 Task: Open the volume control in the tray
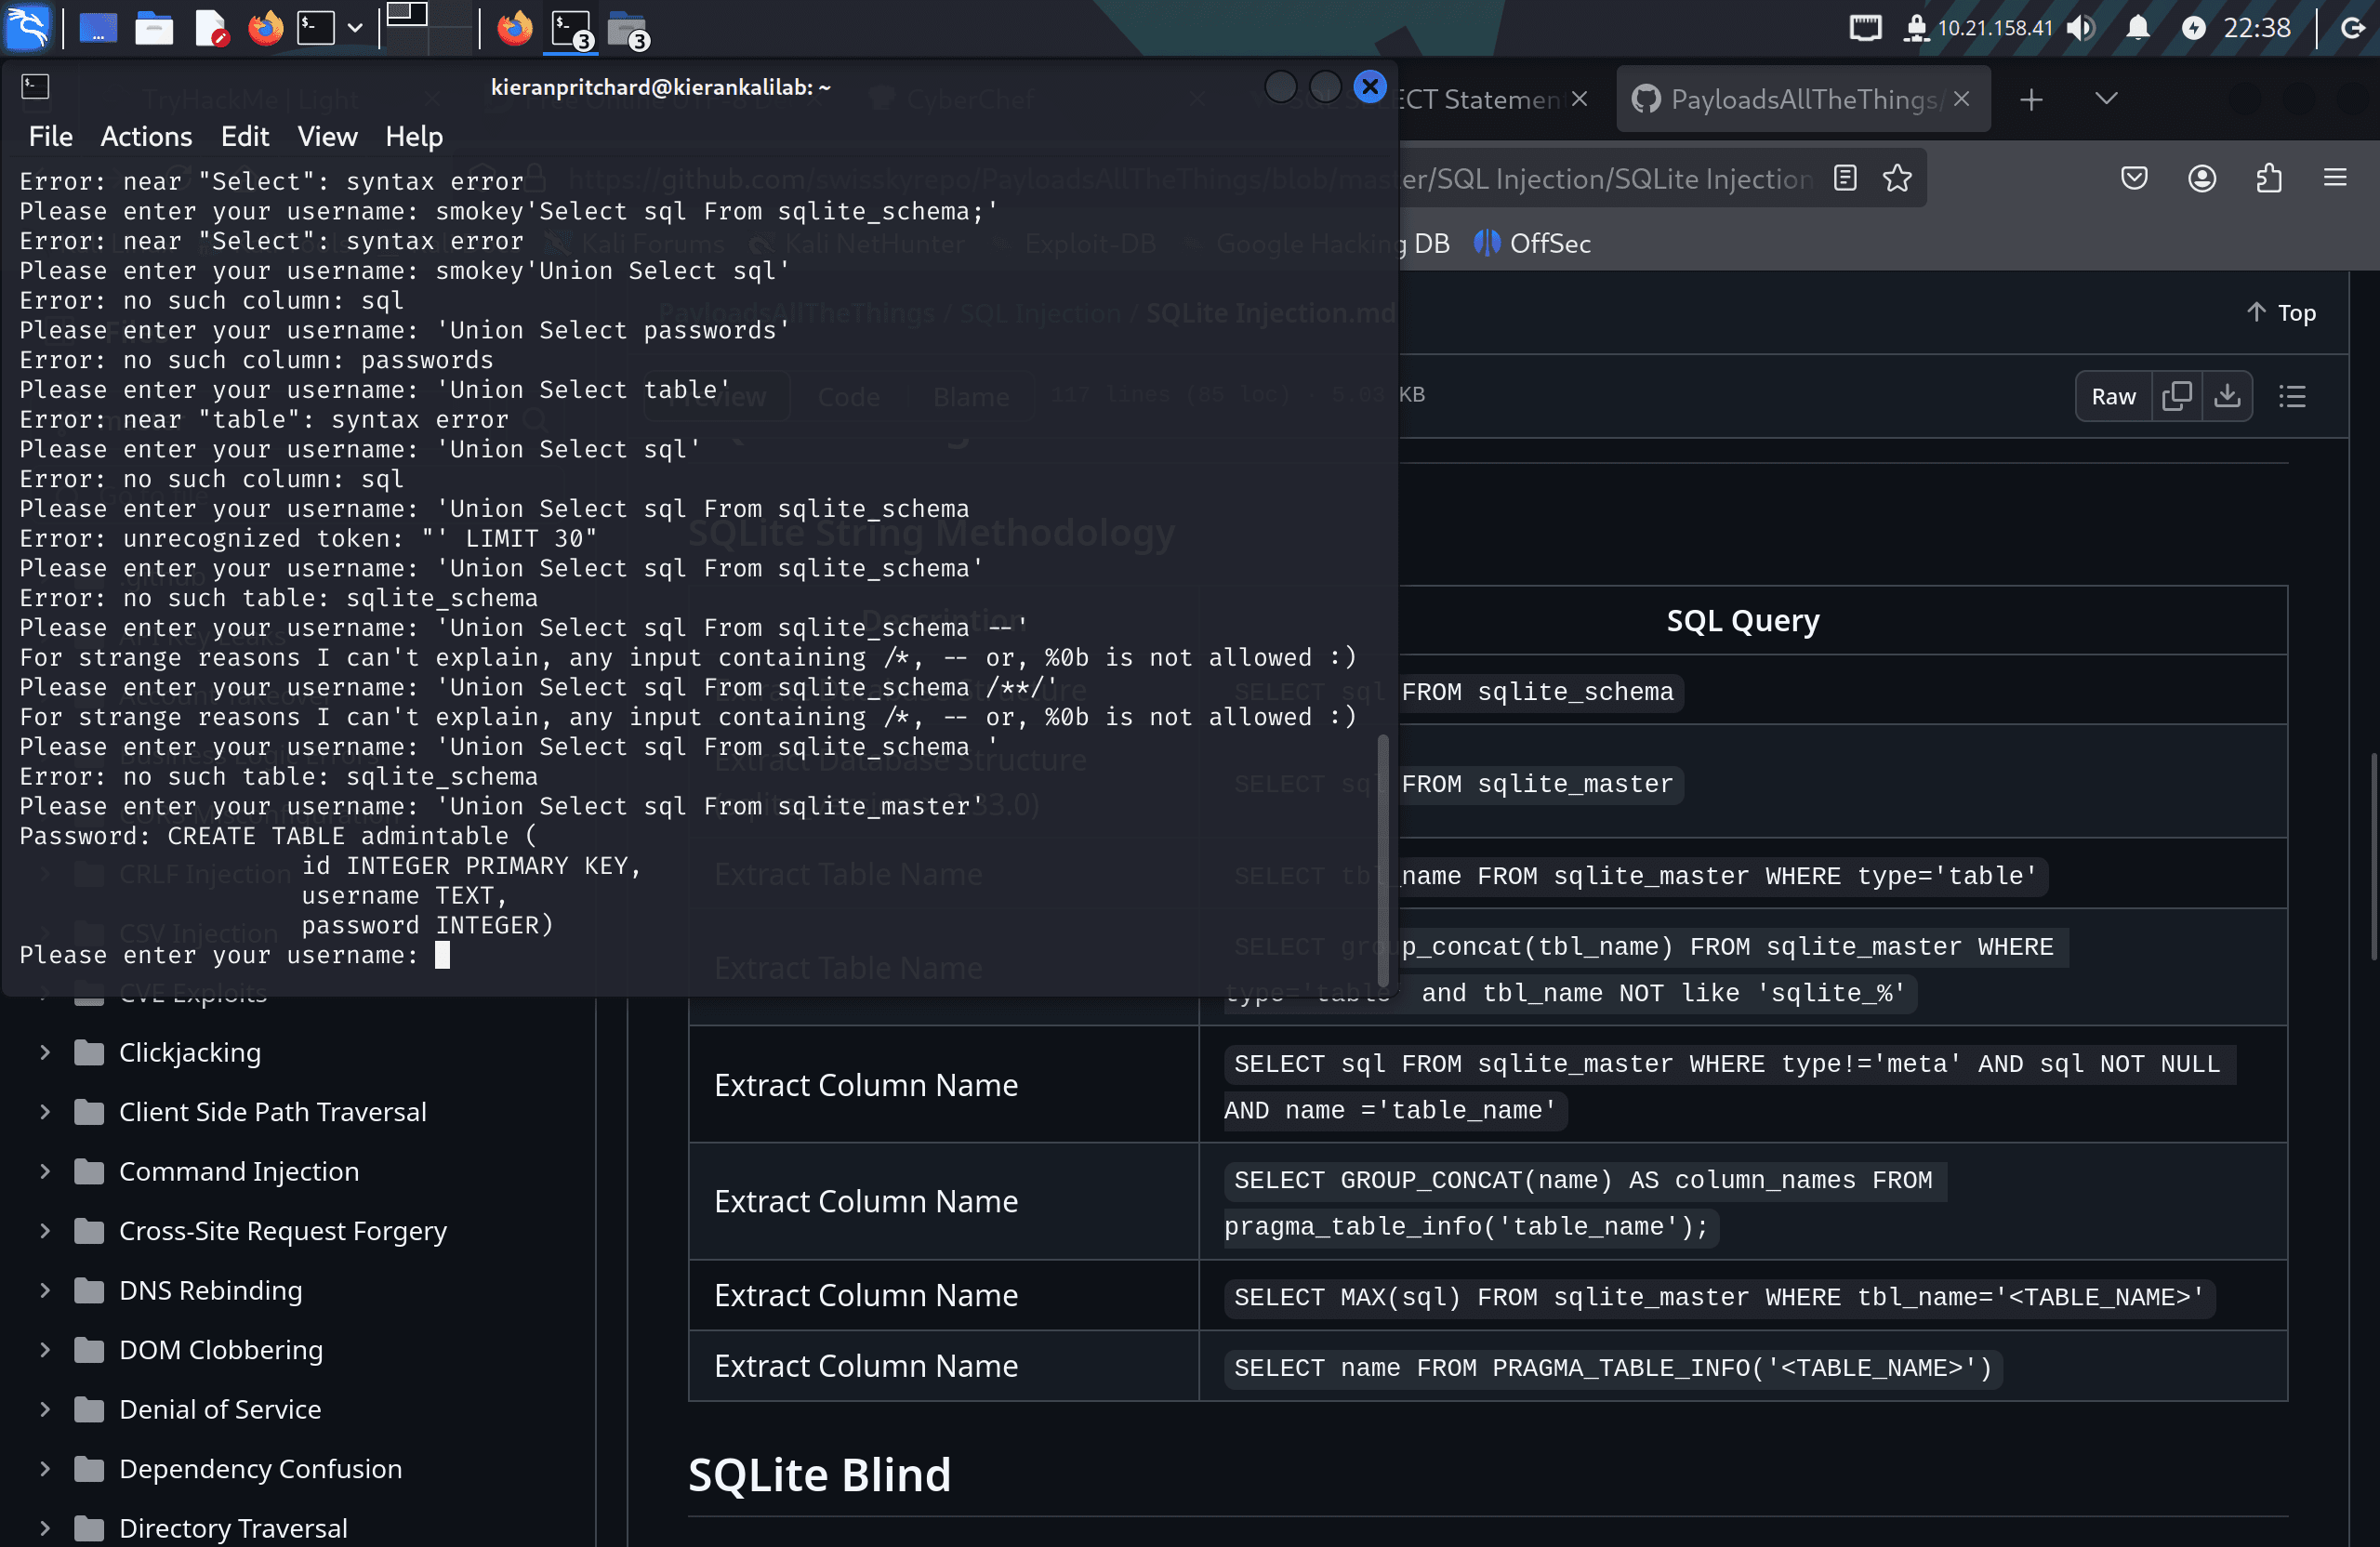click(x=2081, y=27)
